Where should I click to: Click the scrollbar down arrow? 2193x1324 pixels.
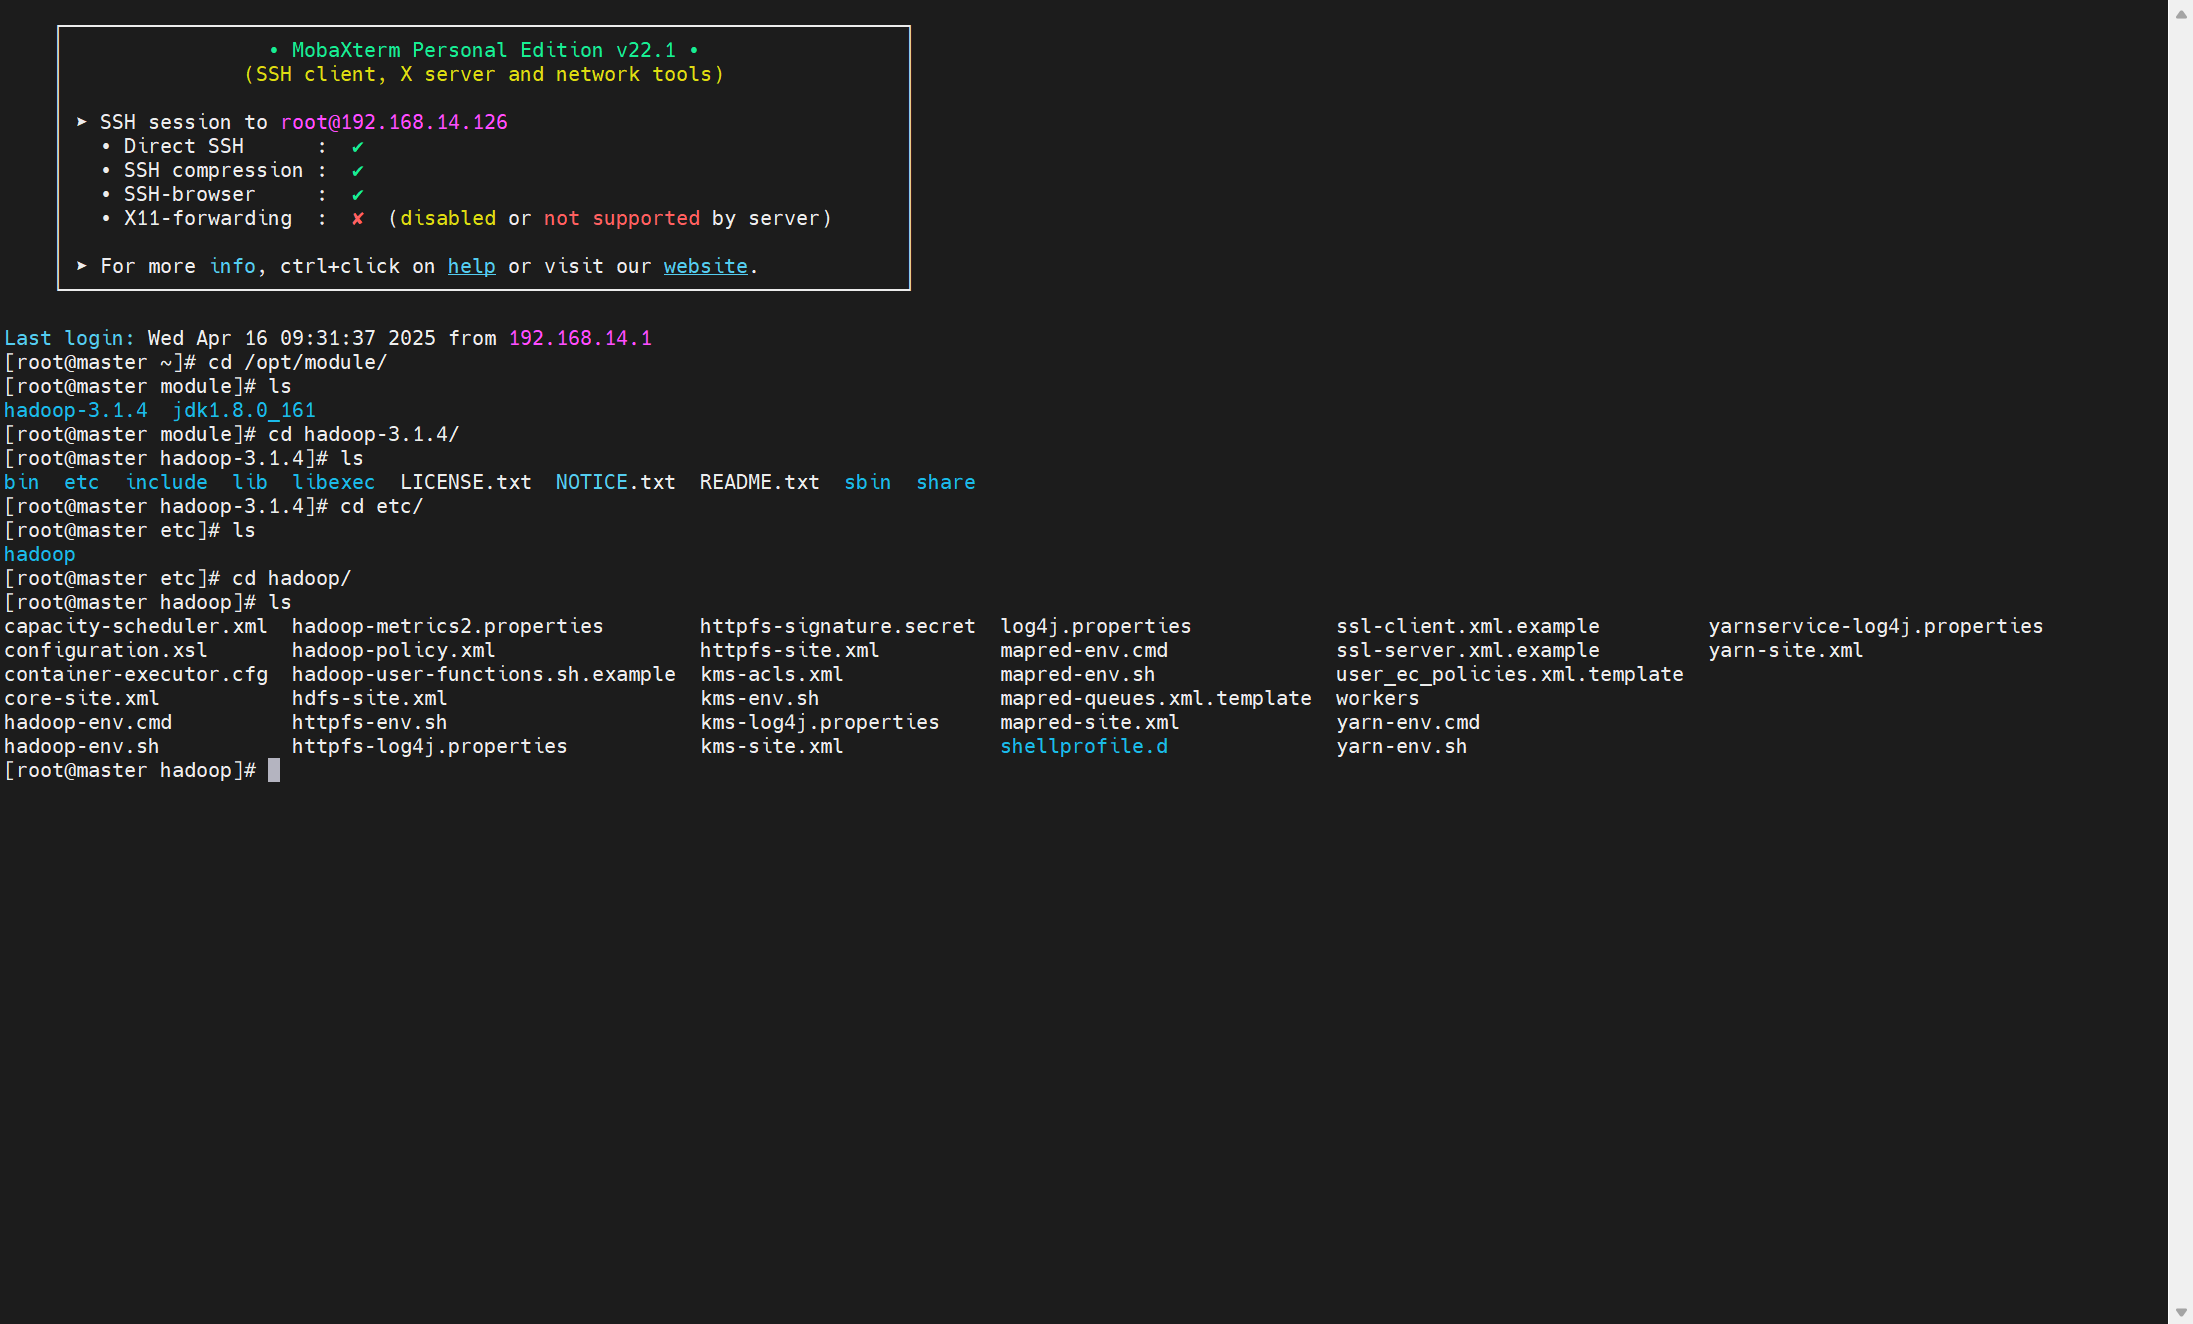2181,1312
